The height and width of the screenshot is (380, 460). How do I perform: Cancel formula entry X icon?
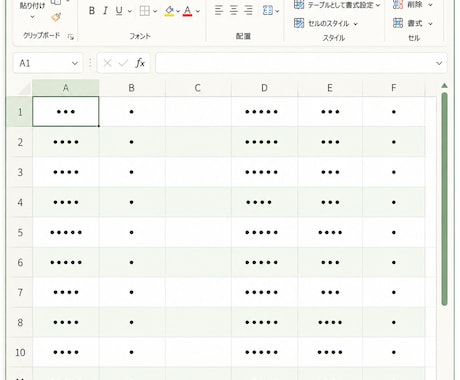(107, 63)
